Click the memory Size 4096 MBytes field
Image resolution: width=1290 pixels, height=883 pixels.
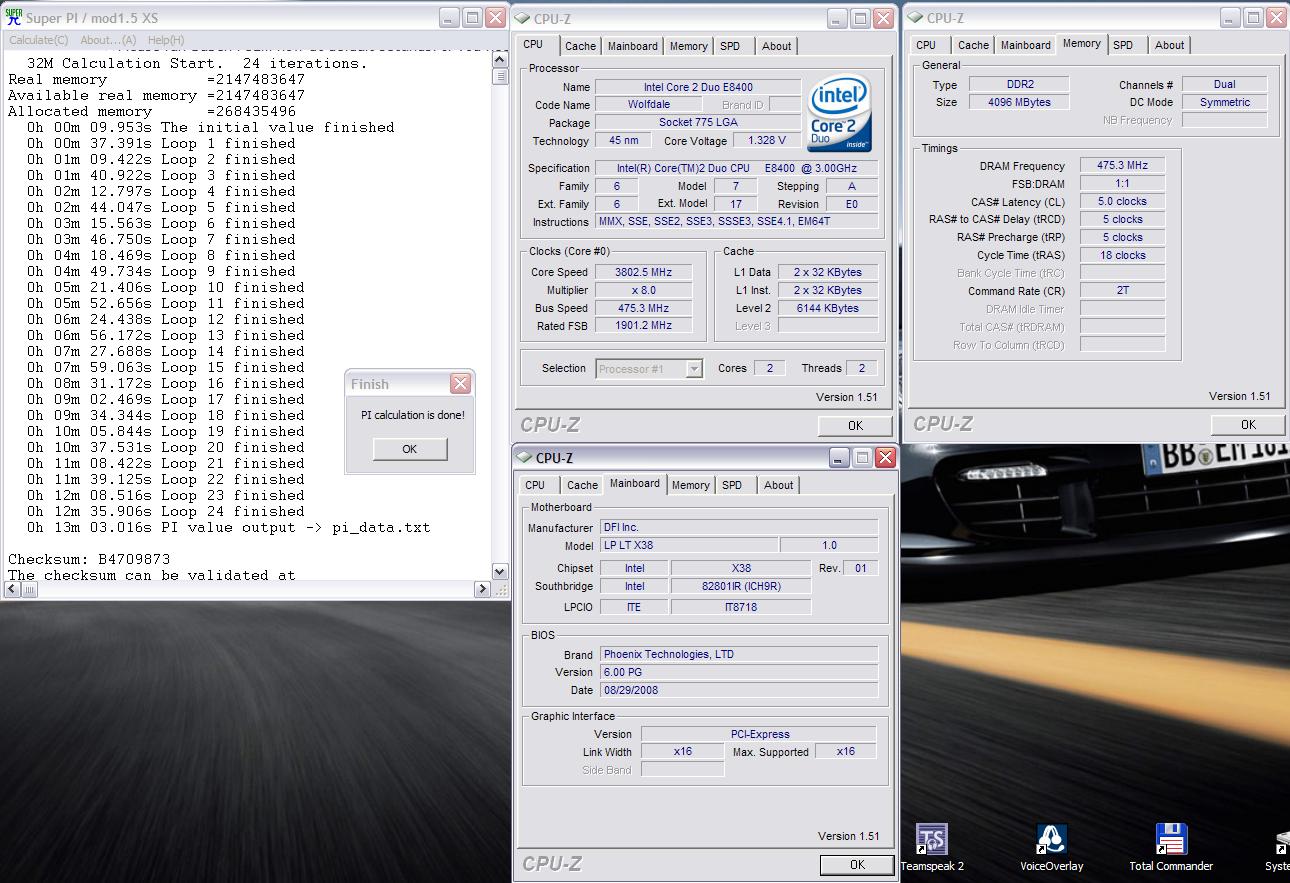point(1017,102)
